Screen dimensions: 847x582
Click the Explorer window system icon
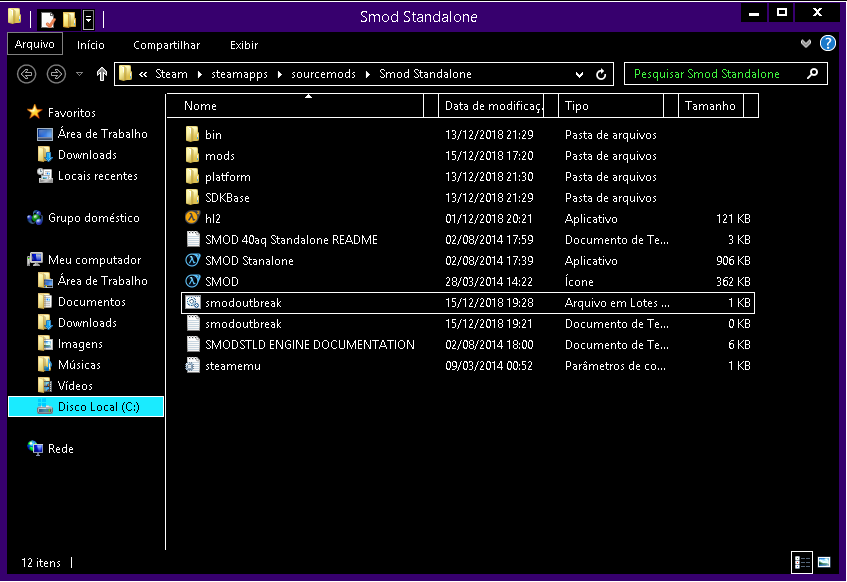(15, 18)
